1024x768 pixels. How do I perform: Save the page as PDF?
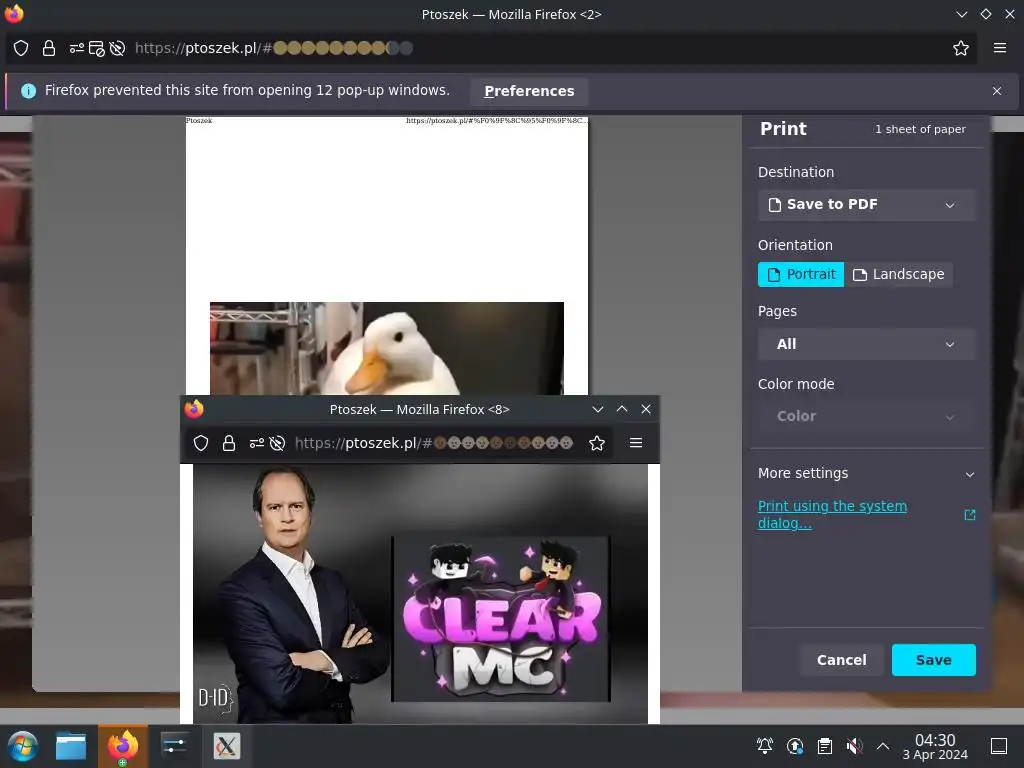pyautogui.click(x=933, y=660)
